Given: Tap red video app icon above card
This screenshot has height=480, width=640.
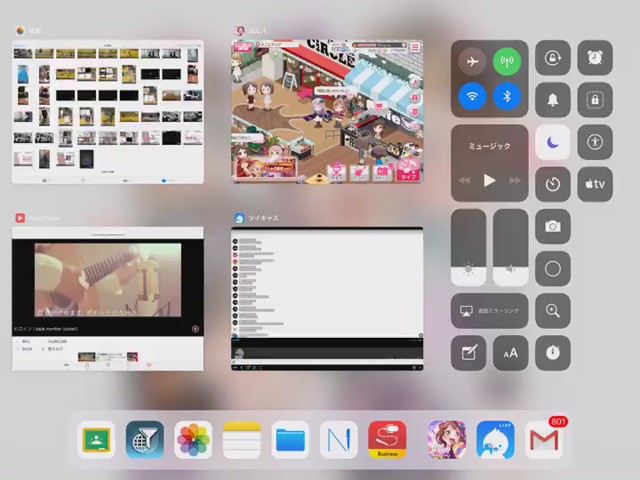Looking at the screenshot, I should coord(20,218).
